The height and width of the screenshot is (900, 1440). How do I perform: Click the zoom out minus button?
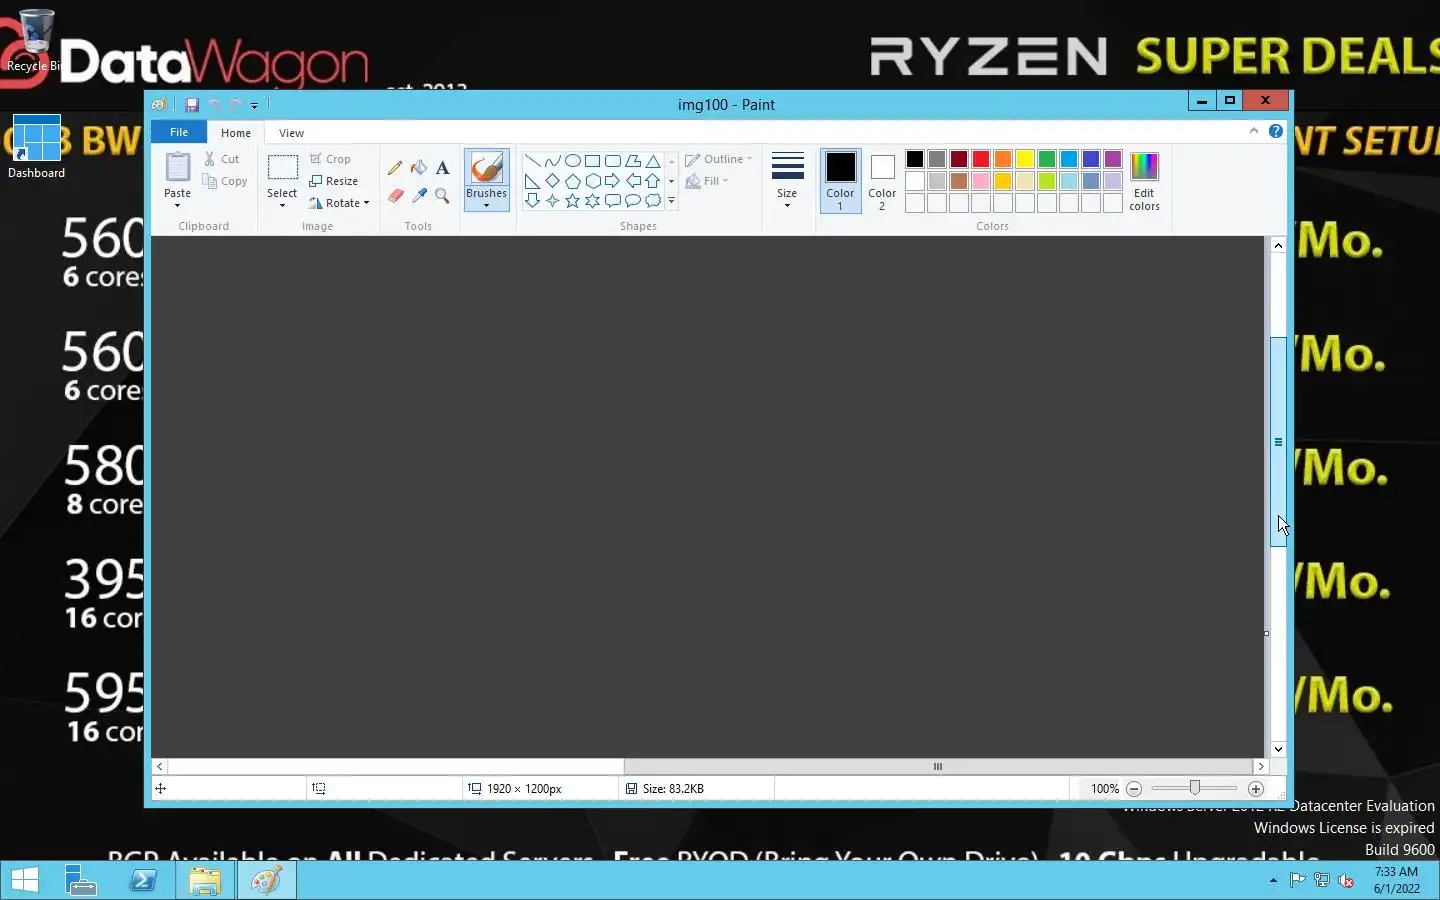coord(1134,789)
